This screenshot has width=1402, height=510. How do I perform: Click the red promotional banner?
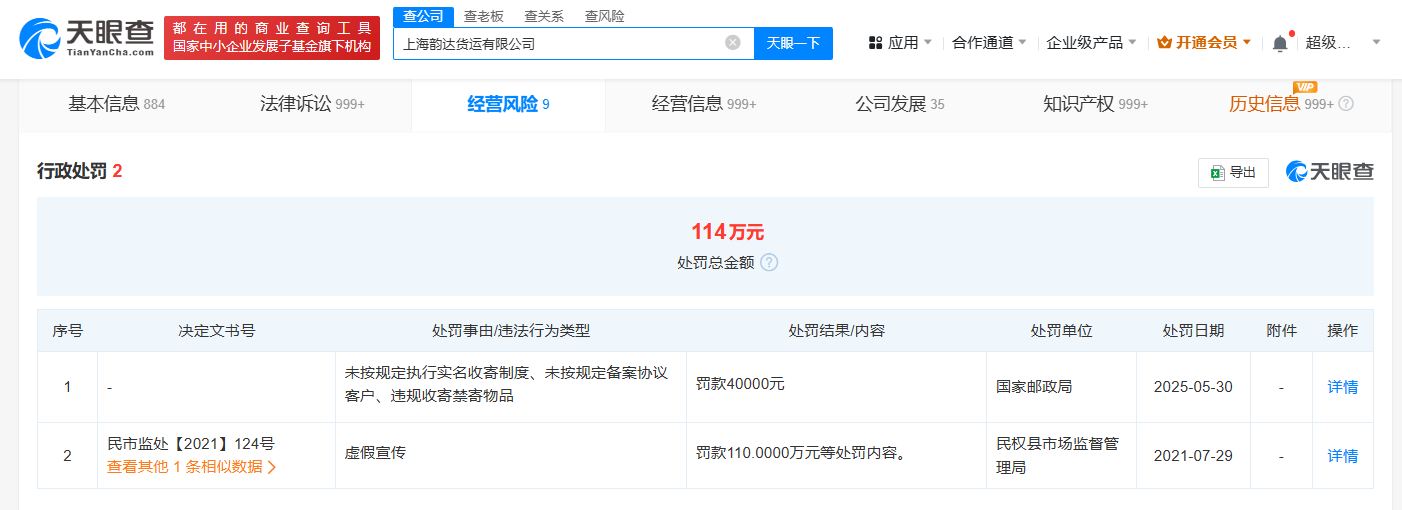[x=272, y=38]
